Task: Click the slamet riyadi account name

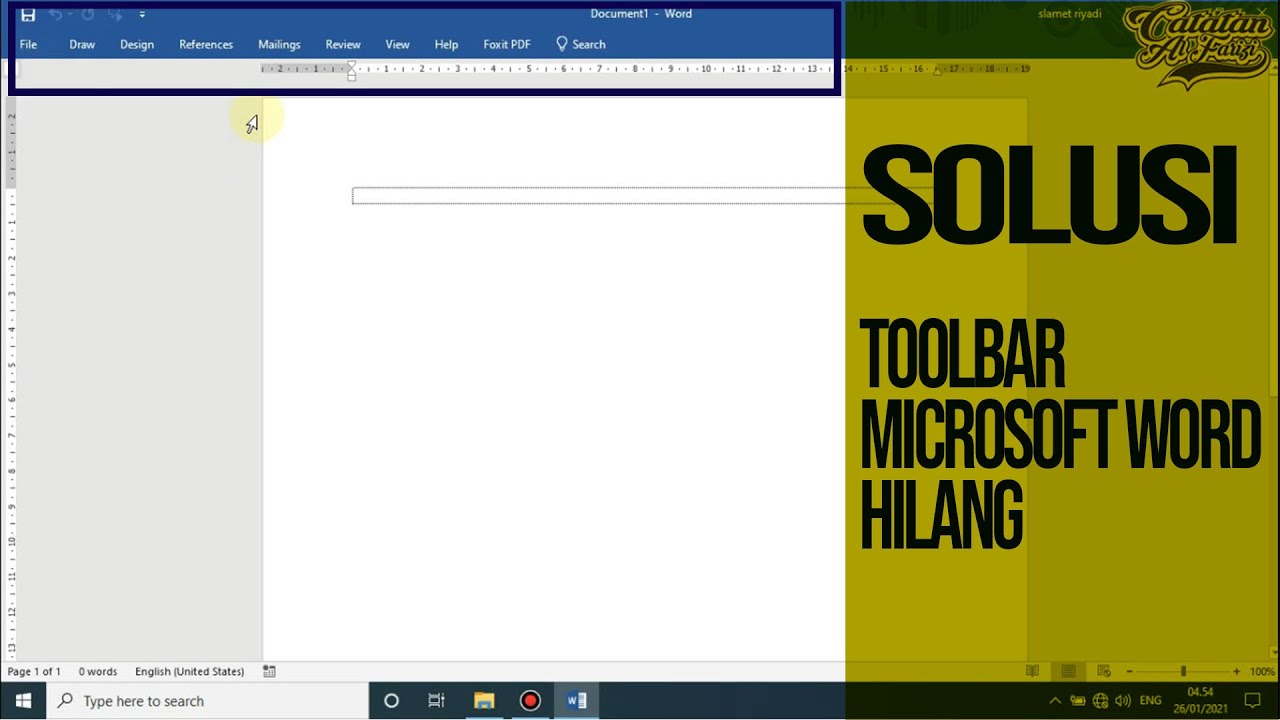Action: click(1069, 14)
